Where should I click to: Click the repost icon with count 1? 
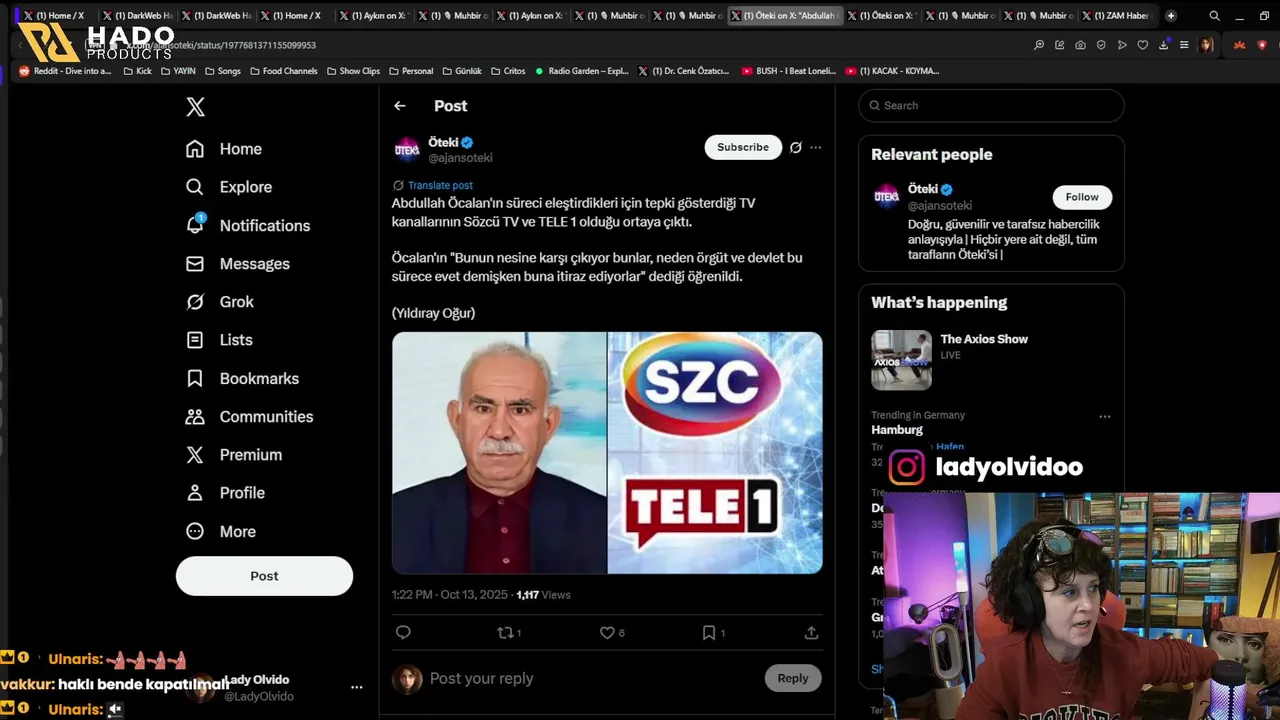click(x=509, y=632)
